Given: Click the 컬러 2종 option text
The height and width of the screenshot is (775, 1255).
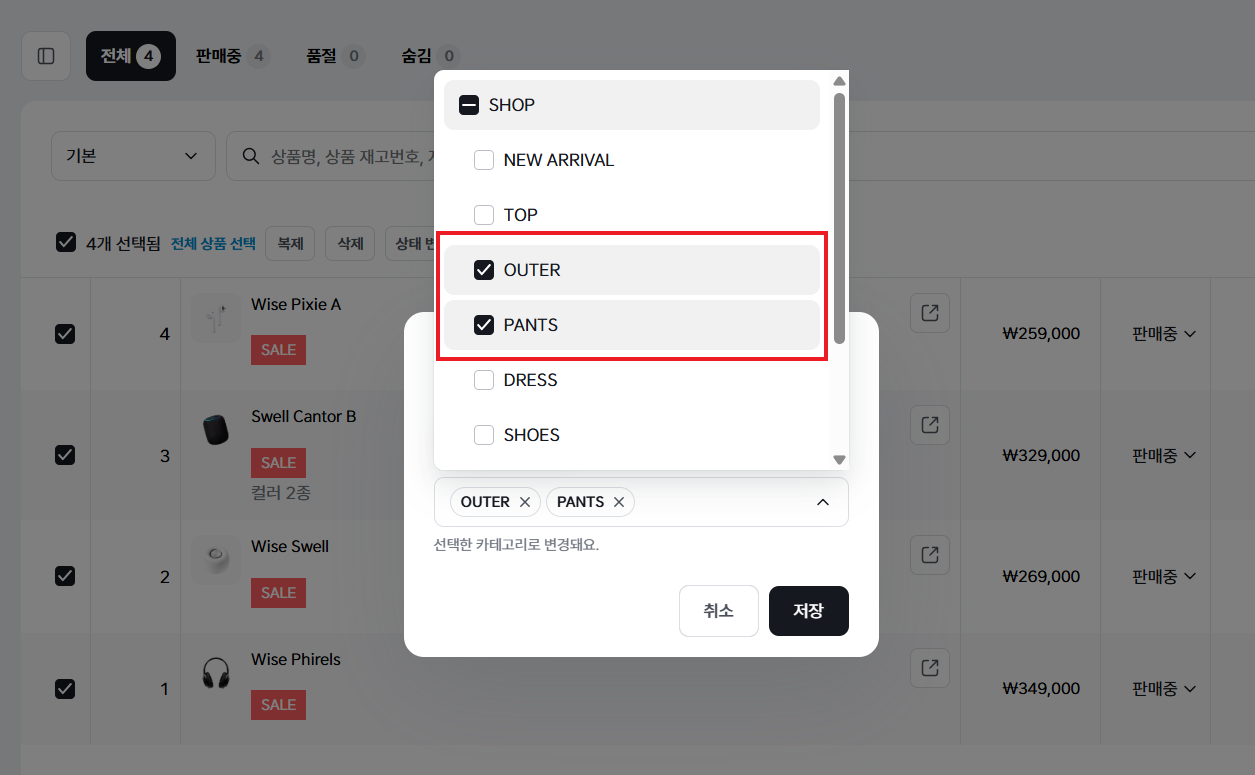Looking at the screenshot, I should click(282, 492).
